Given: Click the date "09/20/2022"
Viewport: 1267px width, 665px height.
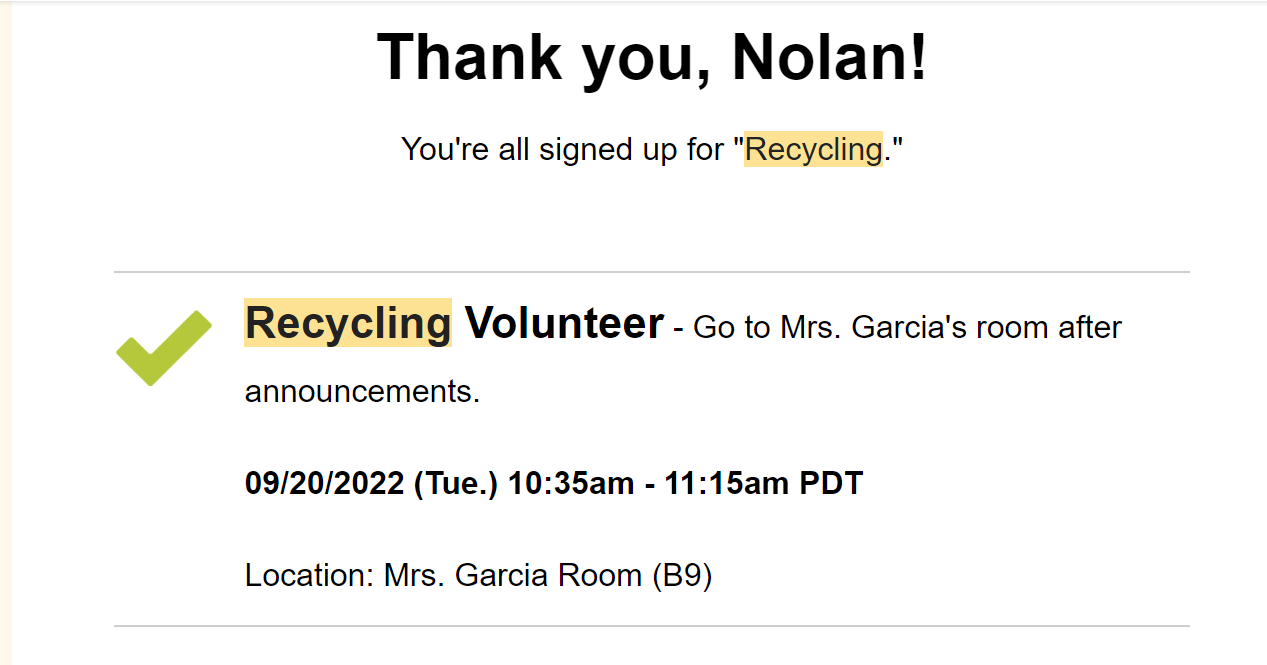Looking at the screenshot, I should (x=325, y=484).
